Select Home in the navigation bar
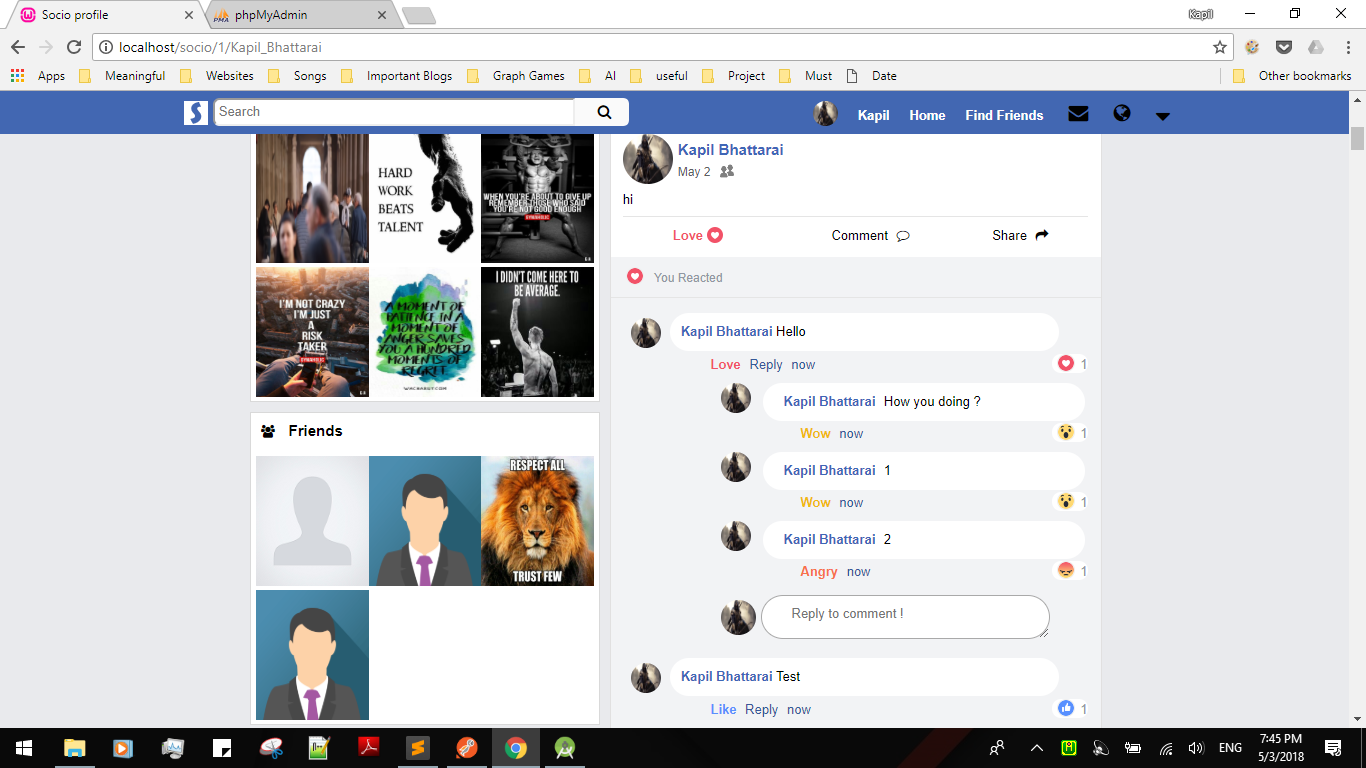Viewport: 1366px width, 768px height. point(926,115)
